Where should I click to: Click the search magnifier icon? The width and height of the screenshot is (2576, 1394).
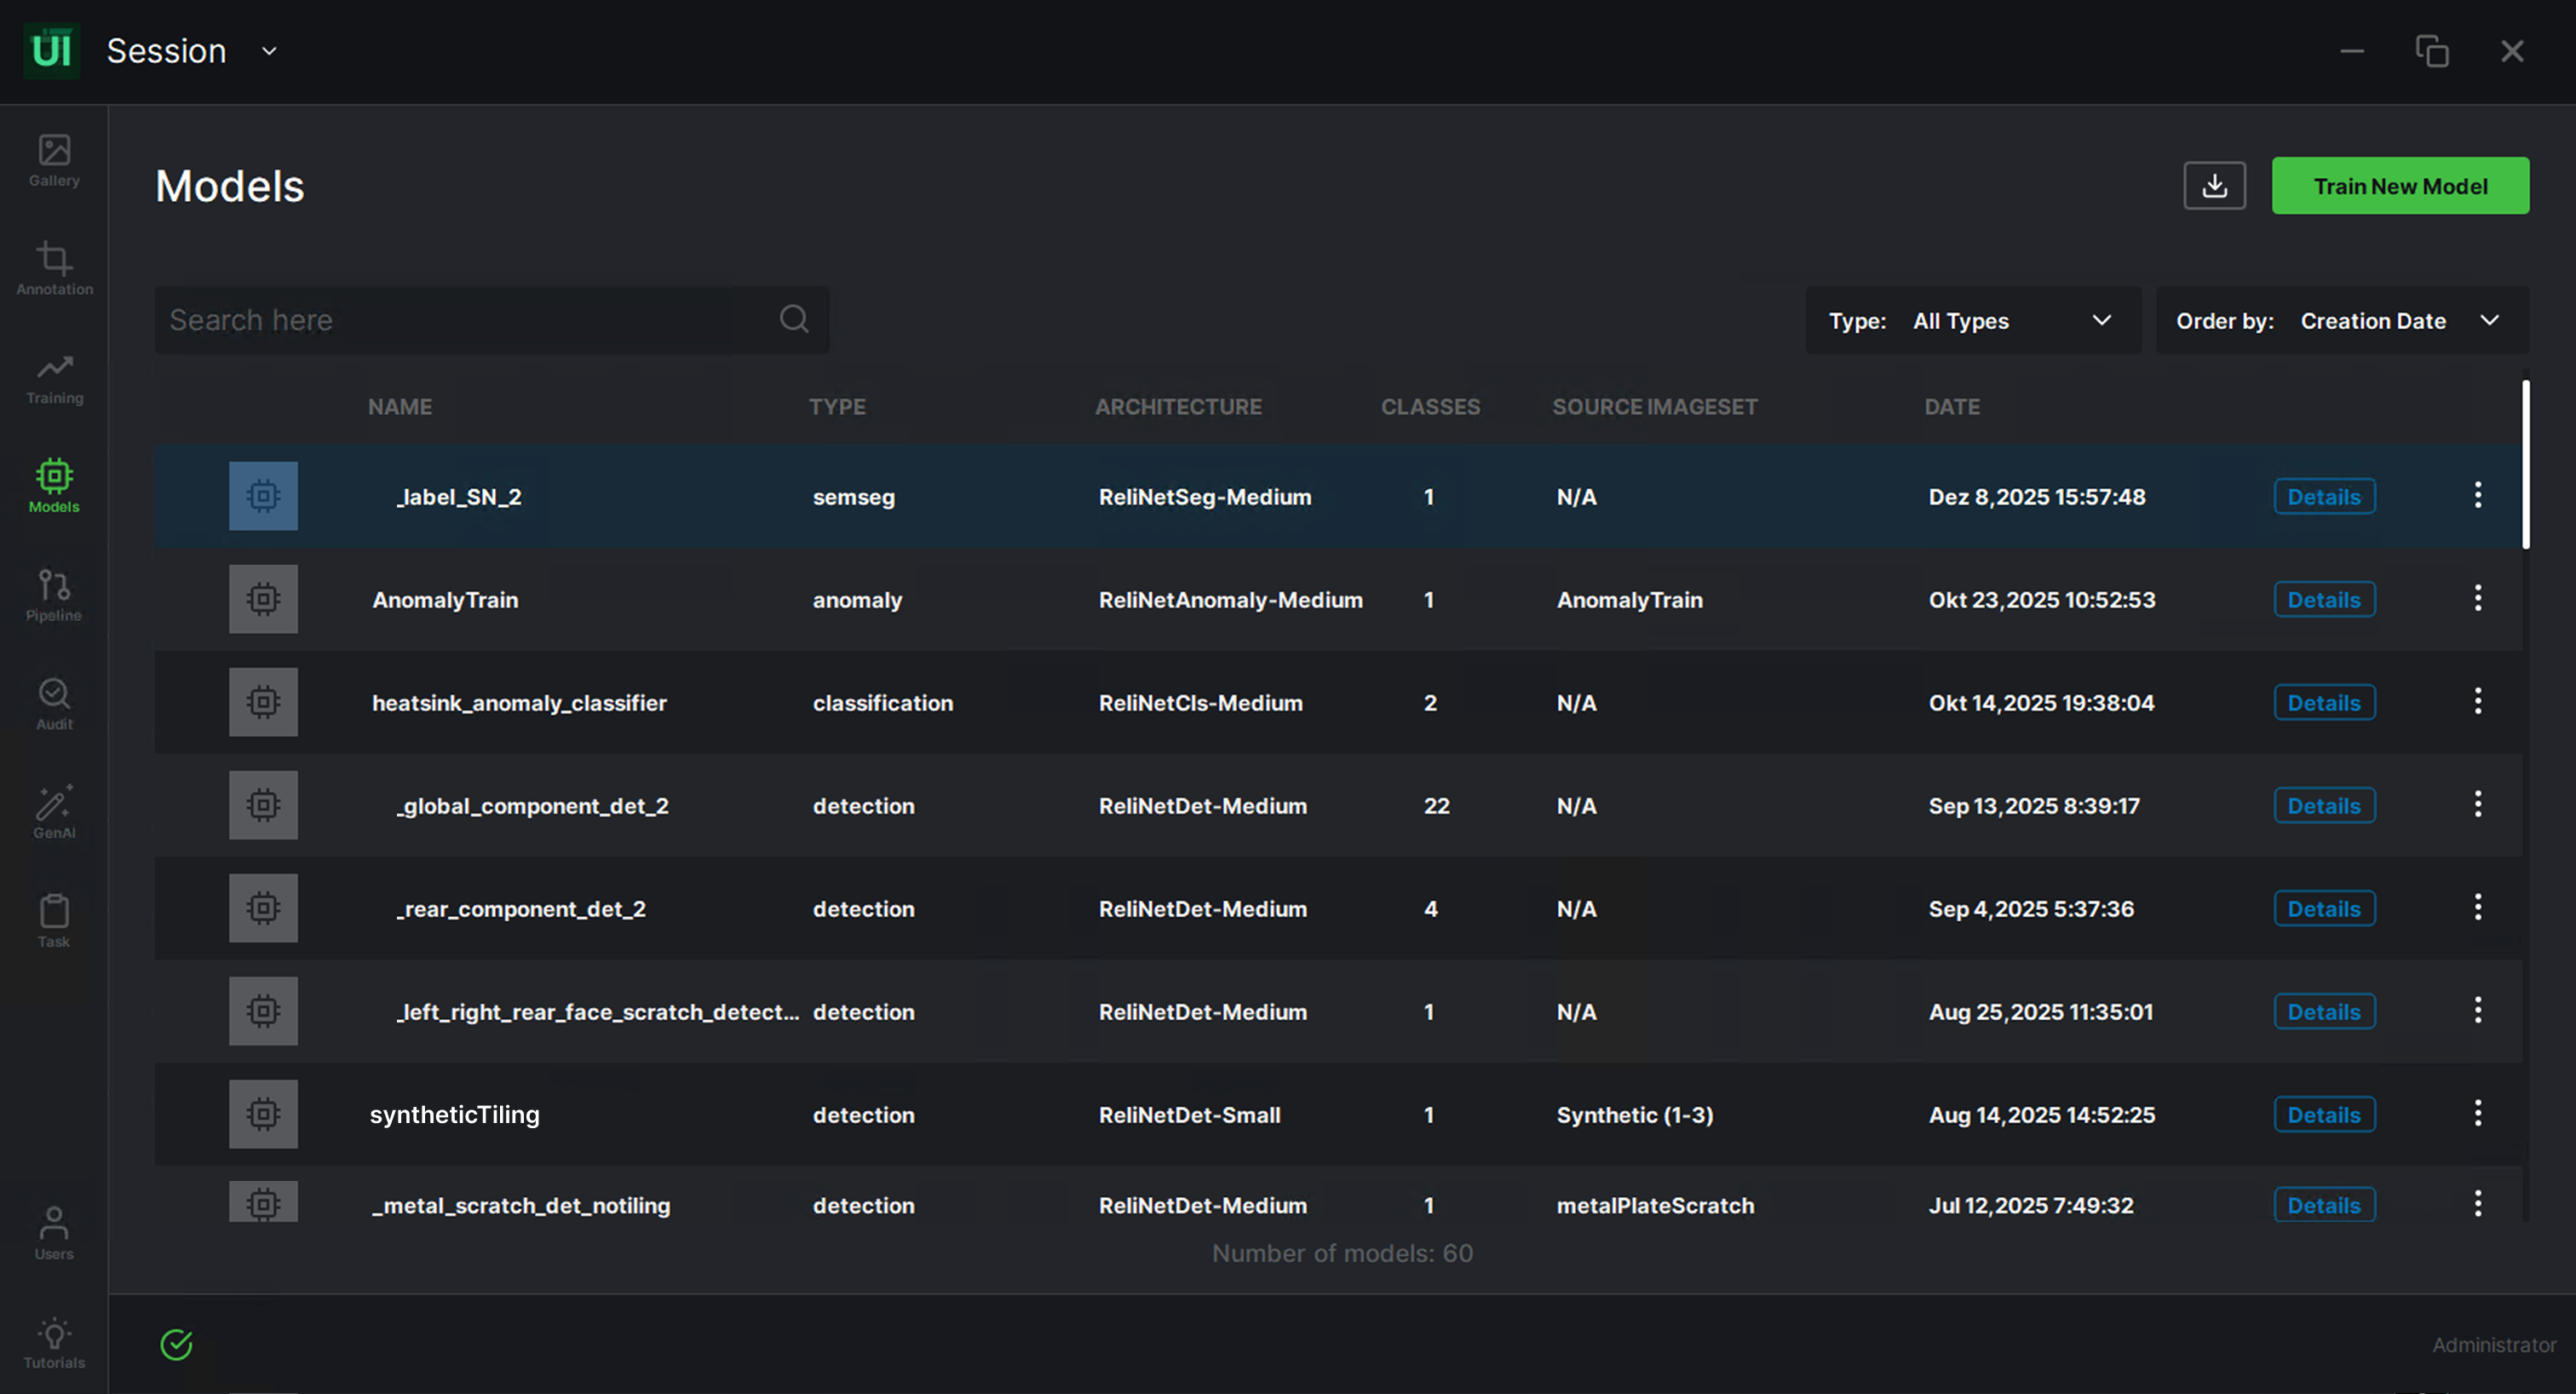(x=794, y=320)
